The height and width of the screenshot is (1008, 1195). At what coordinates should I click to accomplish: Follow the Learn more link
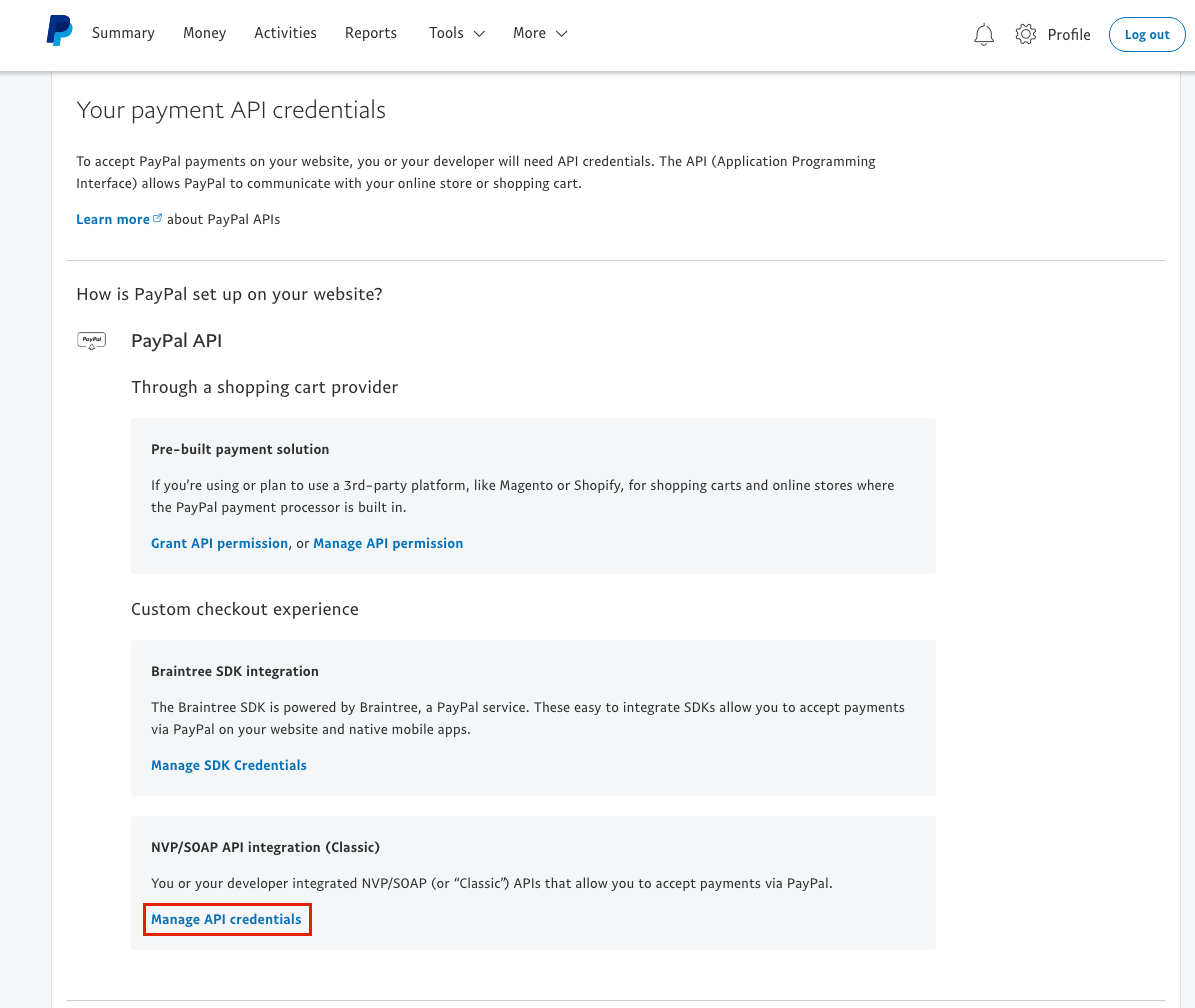pos(113,219)
